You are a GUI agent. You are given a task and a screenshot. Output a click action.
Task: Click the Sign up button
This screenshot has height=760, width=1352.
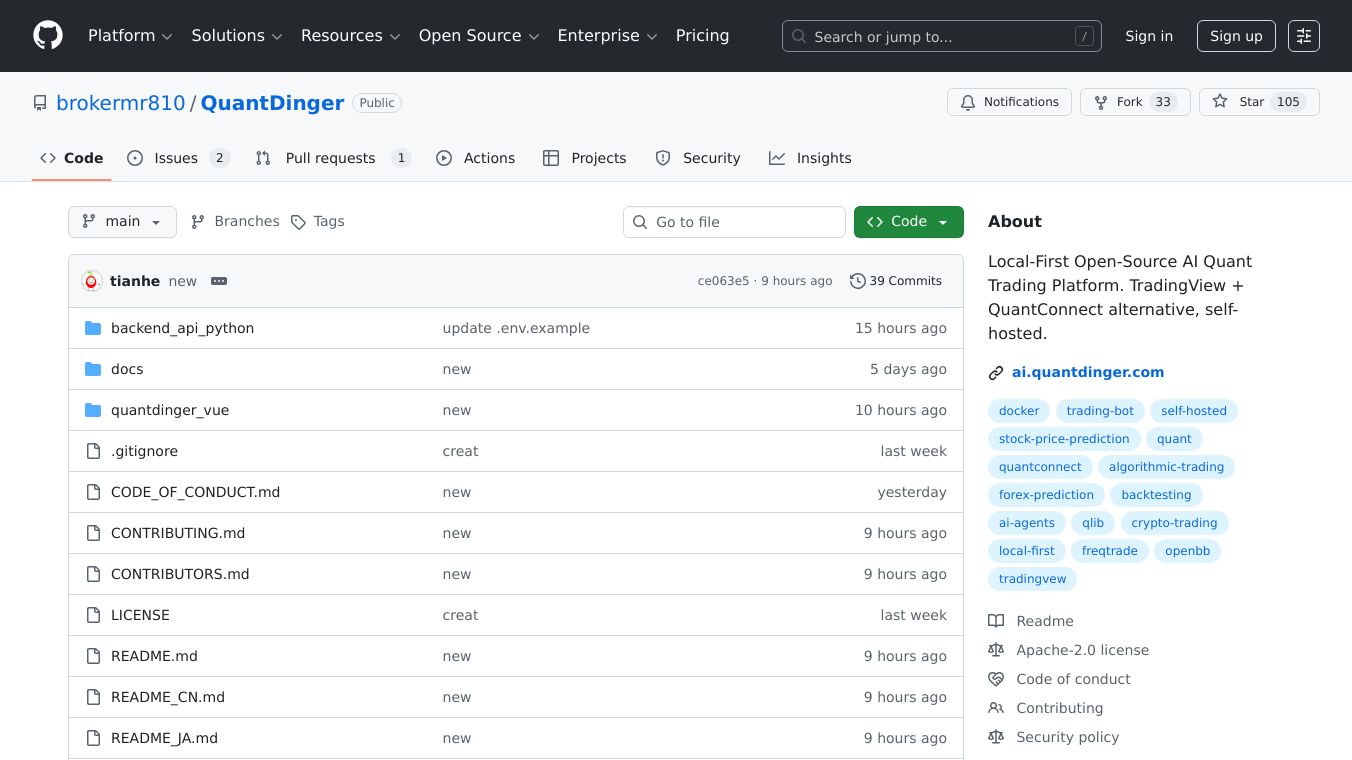[1236, 36]
